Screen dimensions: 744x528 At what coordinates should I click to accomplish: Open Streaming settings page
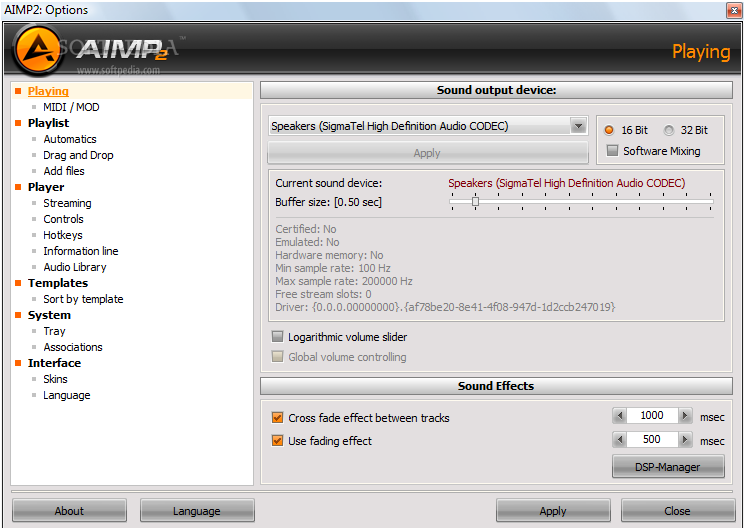(67, 203)
